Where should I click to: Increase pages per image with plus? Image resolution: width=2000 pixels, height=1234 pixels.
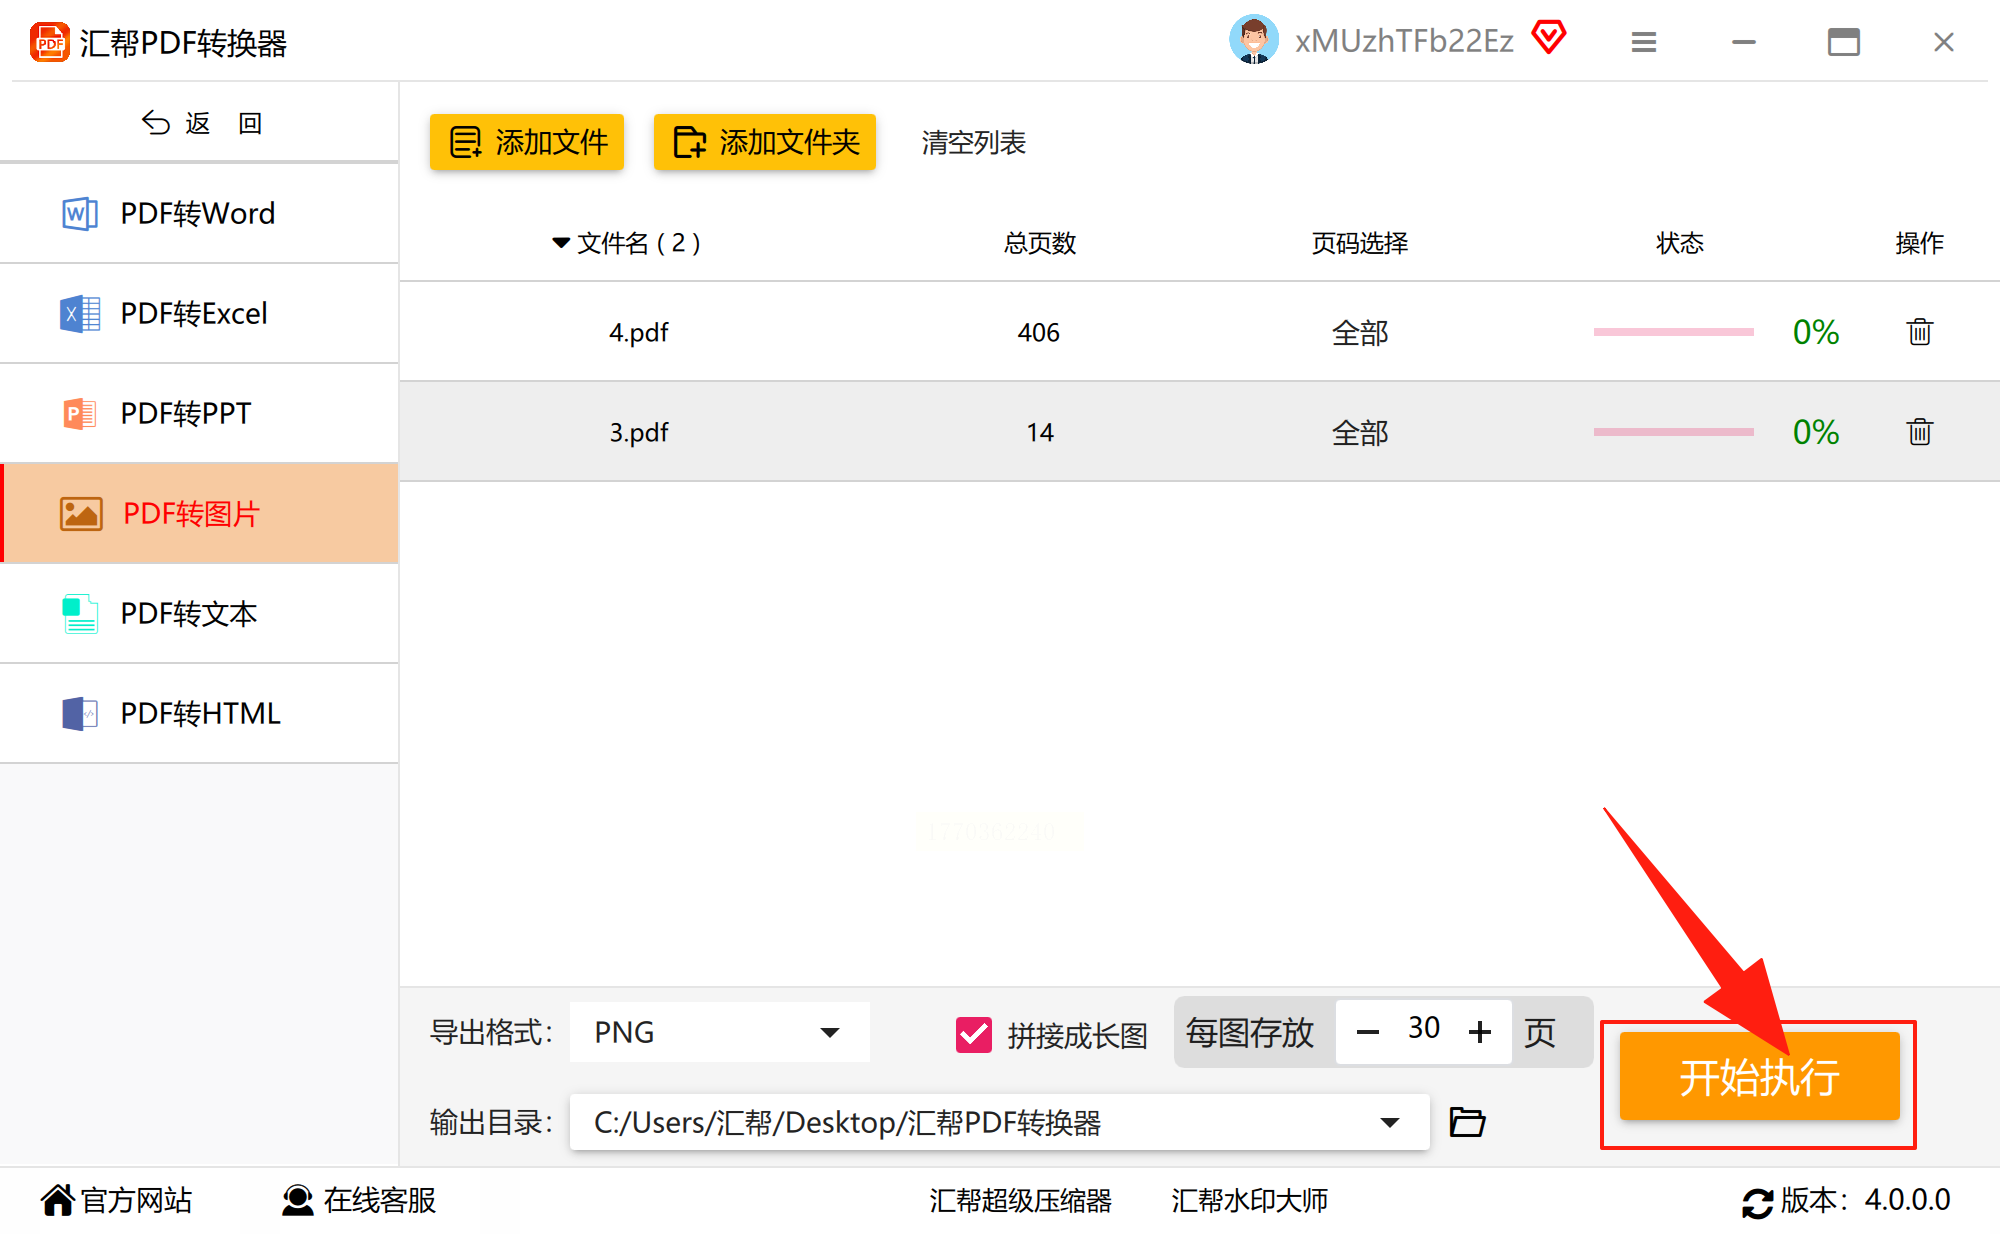coord(1480,1032)
